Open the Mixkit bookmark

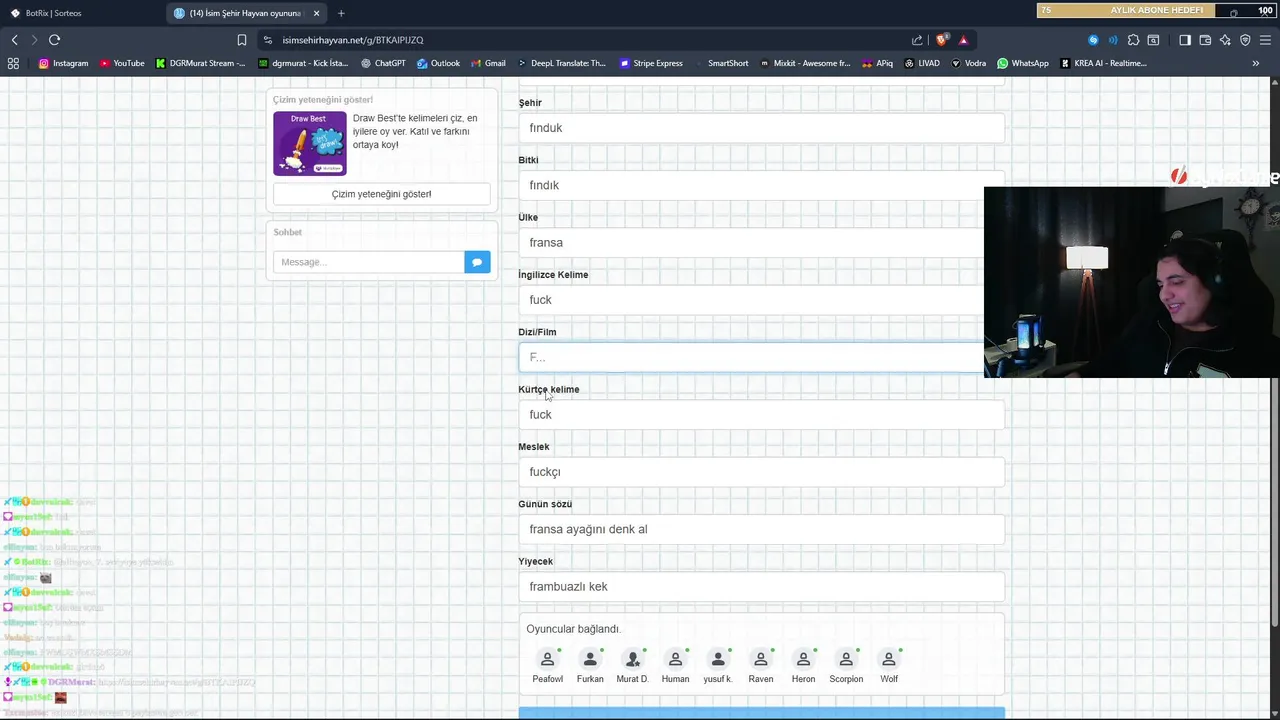(805, 63)
